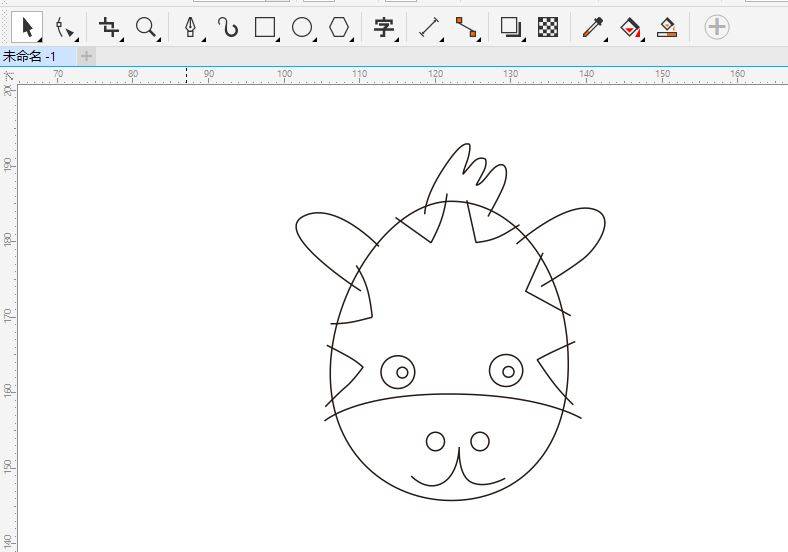
Task: Choose the Polygon tool
Action: 340,27
